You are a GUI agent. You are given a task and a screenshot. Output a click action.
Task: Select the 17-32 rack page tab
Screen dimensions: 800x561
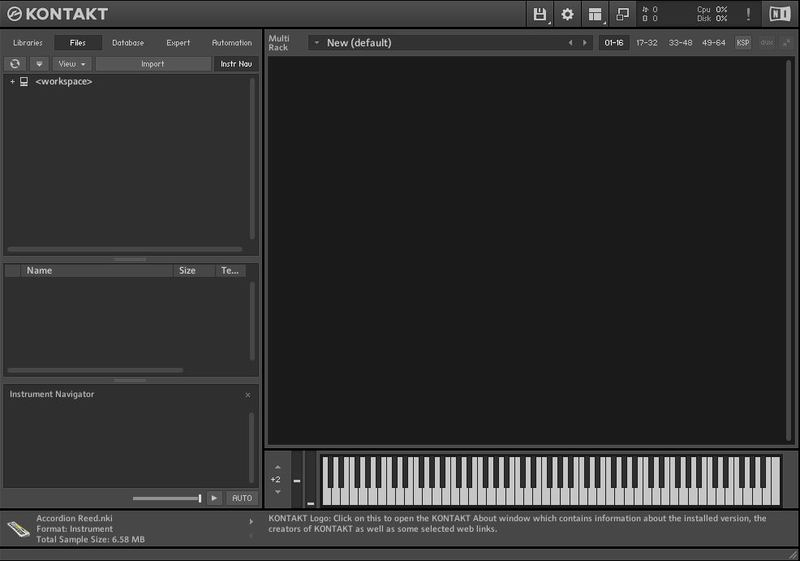[x=647, y=43]
